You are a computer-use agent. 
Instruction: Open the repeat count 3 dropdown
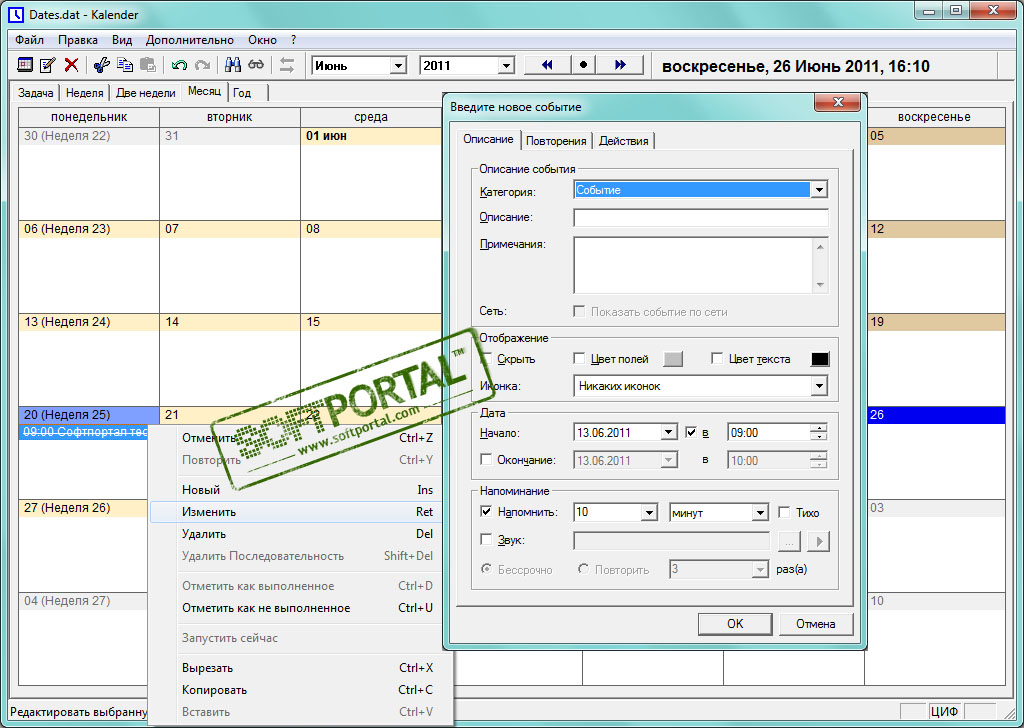click(x=760, y=569)
